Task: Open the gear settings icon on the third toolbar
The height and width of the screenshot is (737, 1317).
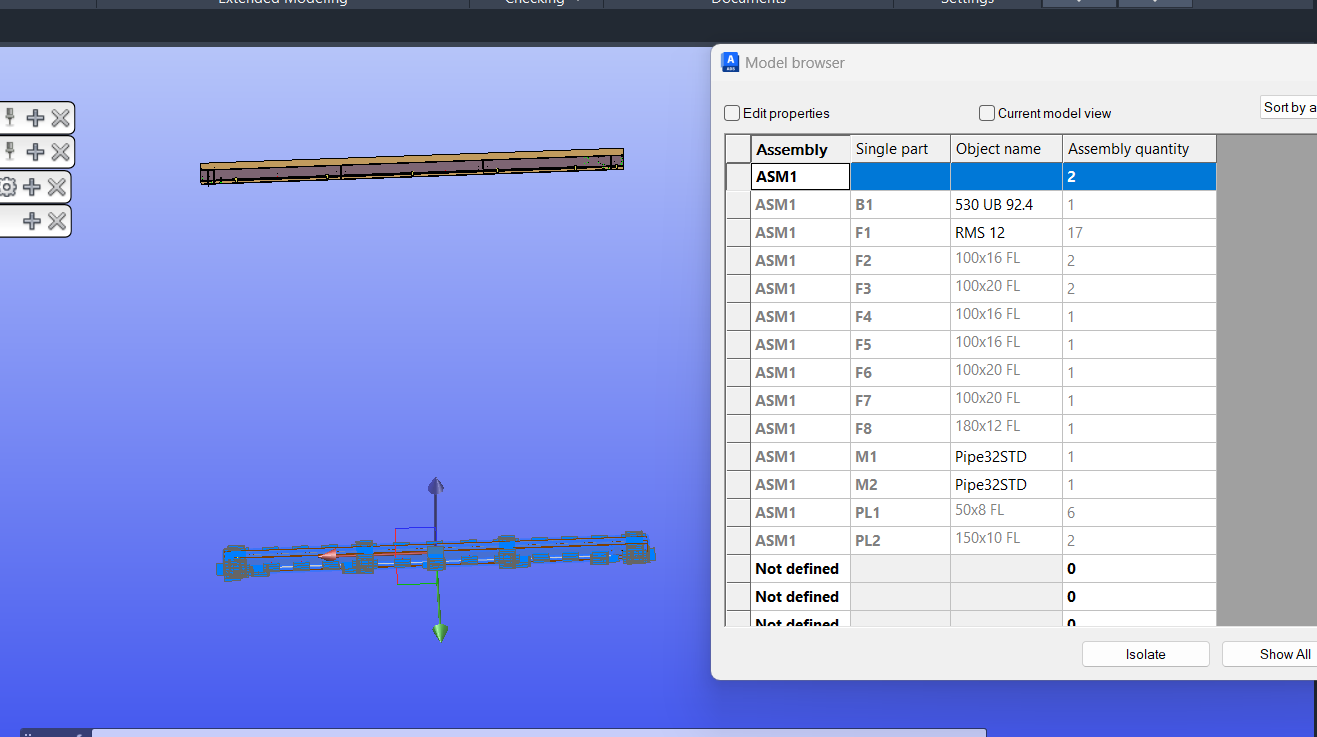Action: click(x=10, y=186)
